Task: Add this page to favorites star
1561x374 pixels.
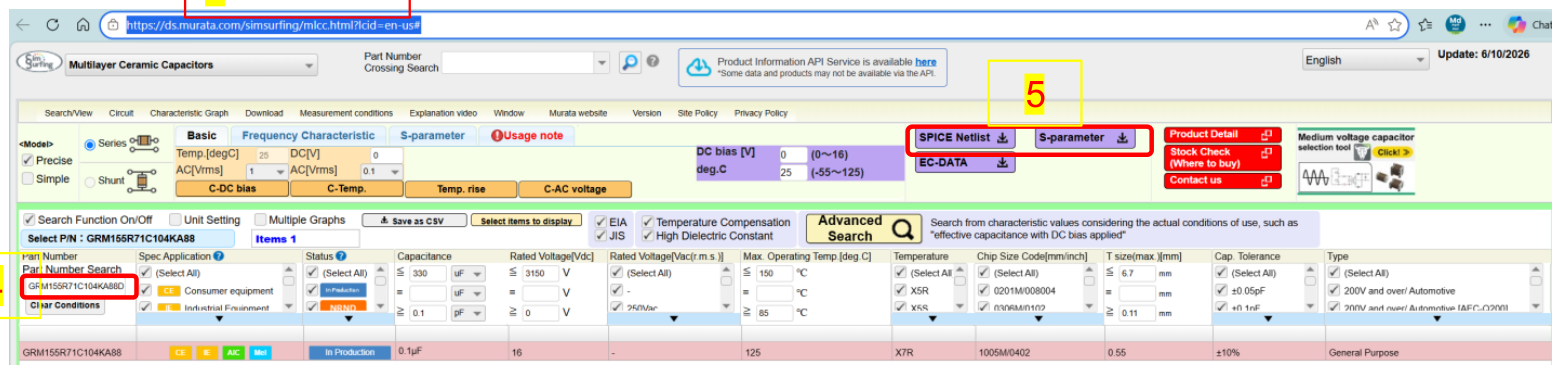Action: (x=1394, y=24)
